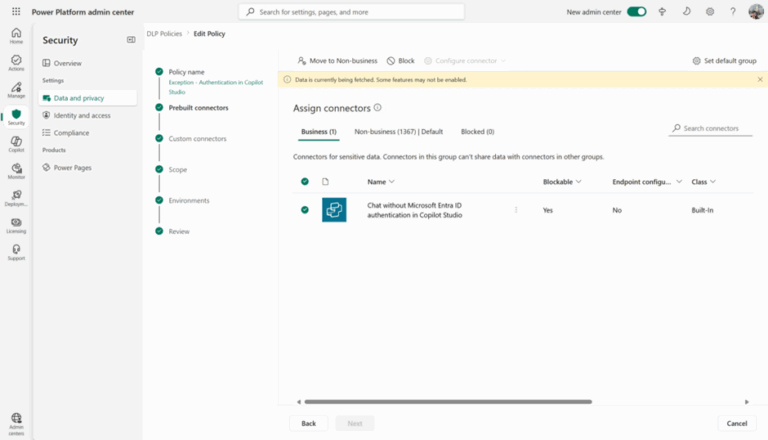This screenshot has width=768, height=440.
Task: Click info icon next to Assign connectors
Action: (x=378, y=108)
